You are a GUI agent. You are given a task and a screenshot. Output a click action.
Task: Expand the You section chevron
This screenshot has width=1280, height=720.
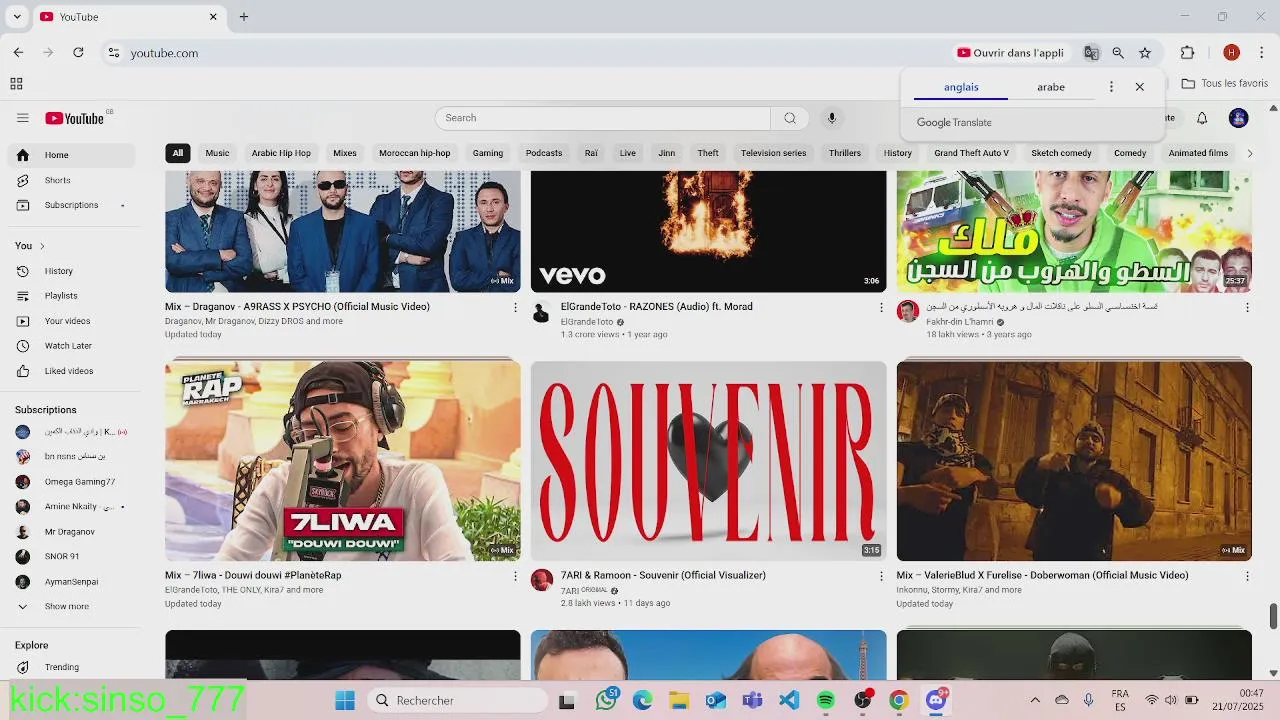coord(42,246)
